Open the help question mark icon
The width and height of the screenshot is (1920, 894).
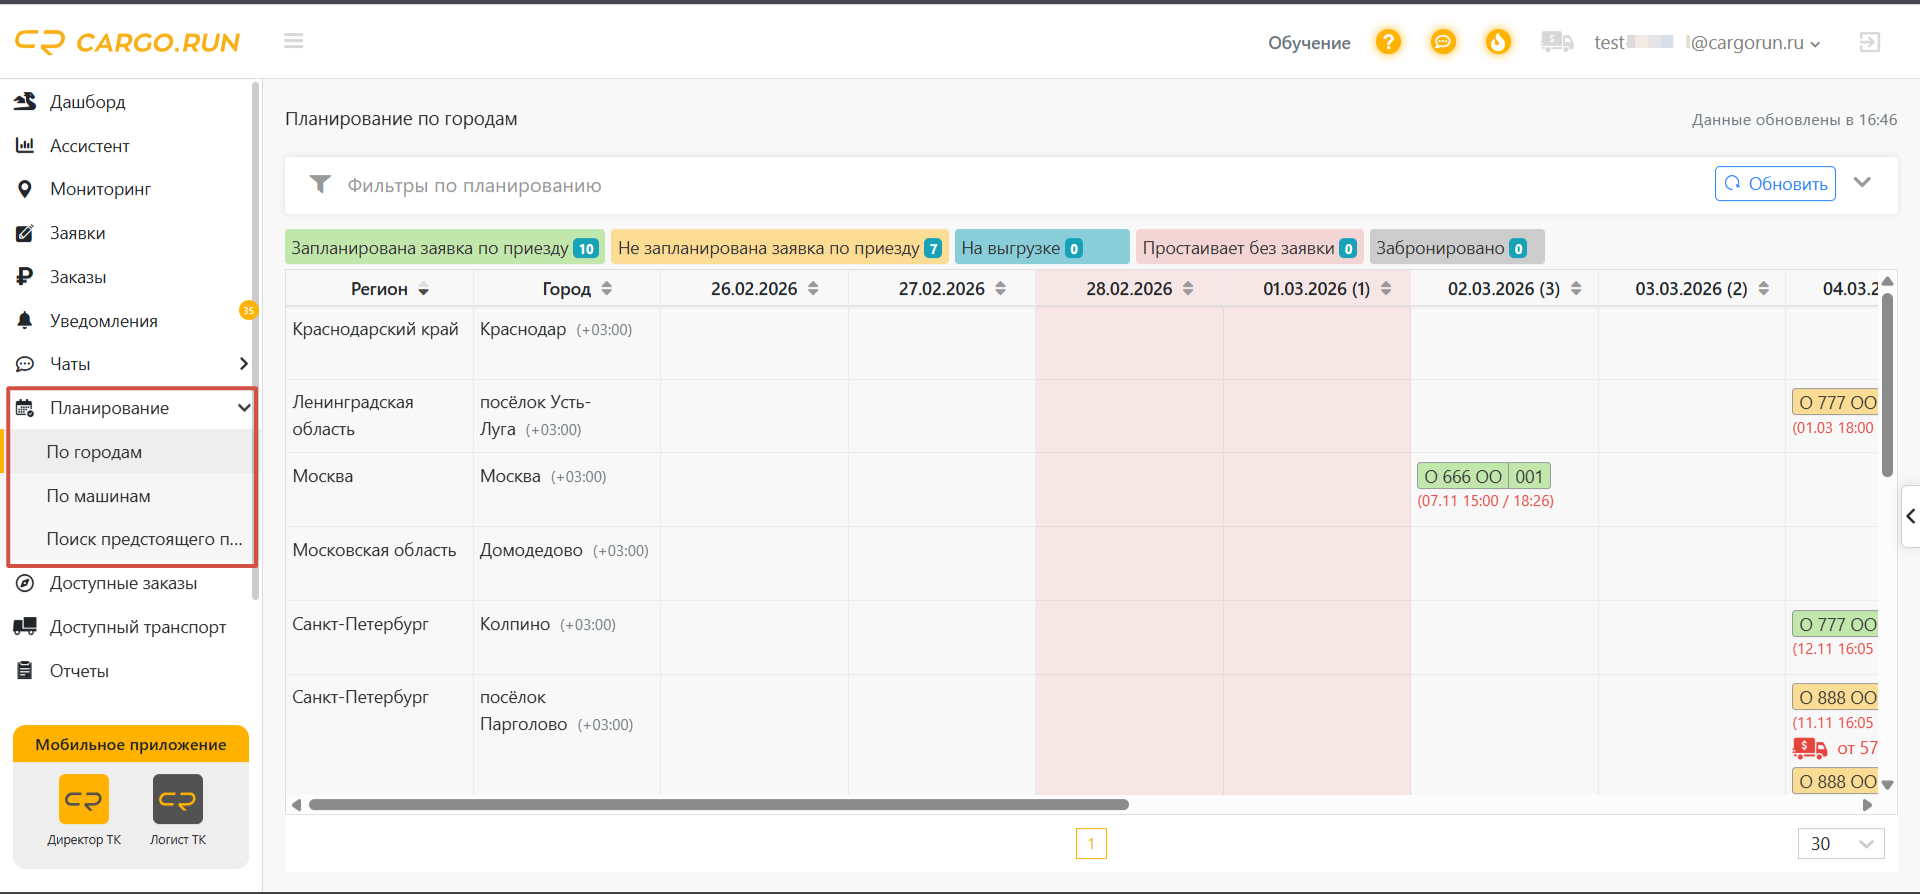(x=1388, y=42)
